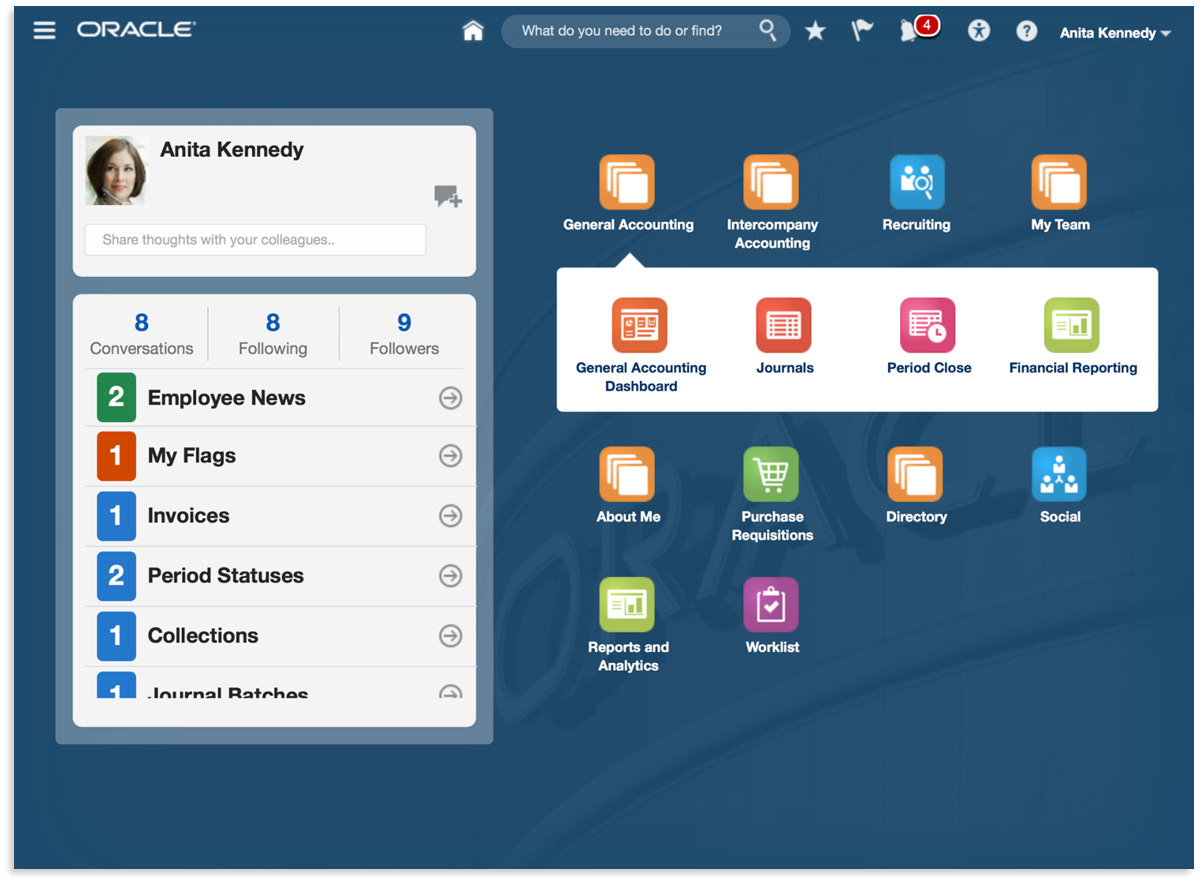Open Employee News arrow button
Viewport: 1200px width, 883px height.
pyautogui.click(x=451, y=398)
